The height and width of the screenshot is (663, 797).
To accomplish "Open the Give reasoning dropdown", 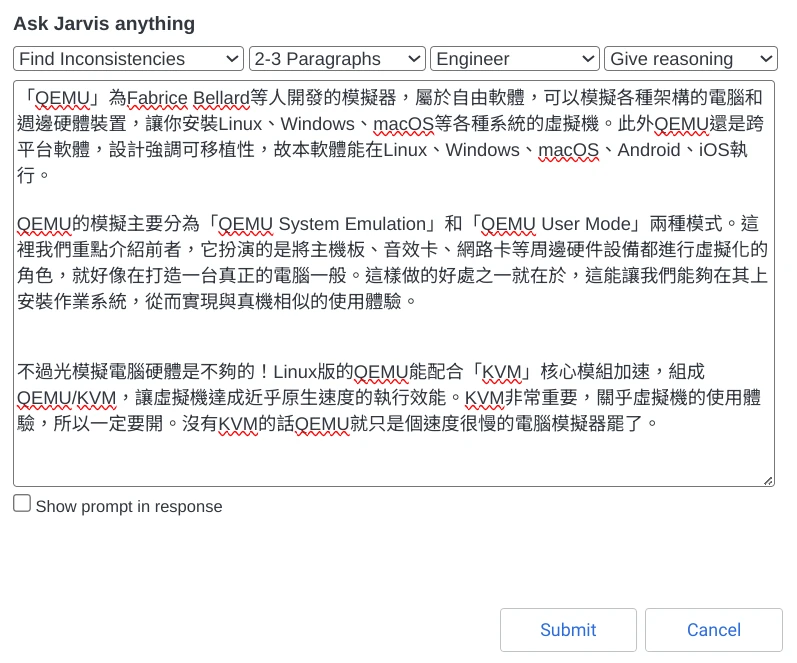I will (x=691, y=59).
